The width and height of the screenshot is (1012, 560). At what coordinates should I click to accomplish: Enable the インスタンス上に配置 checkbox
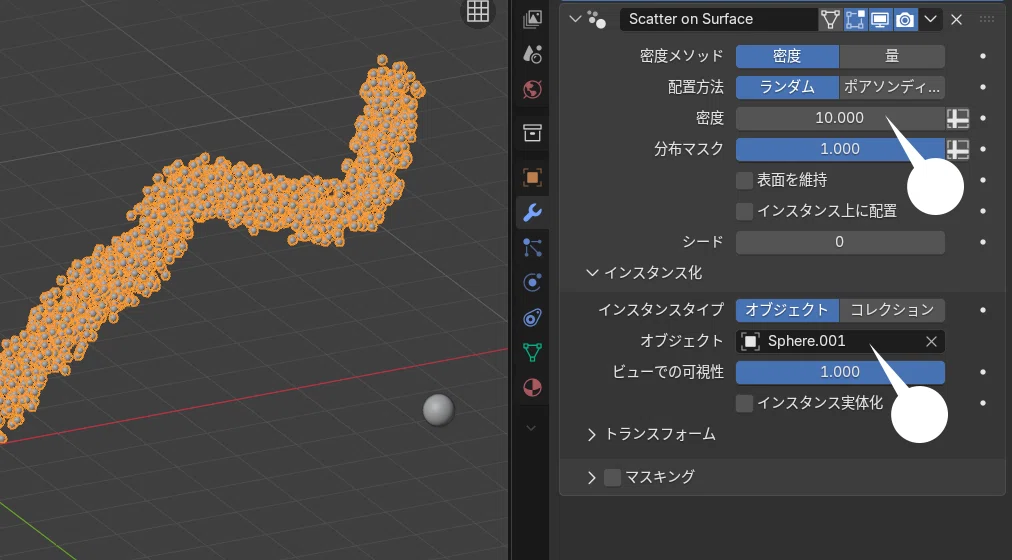pos(744,211)
